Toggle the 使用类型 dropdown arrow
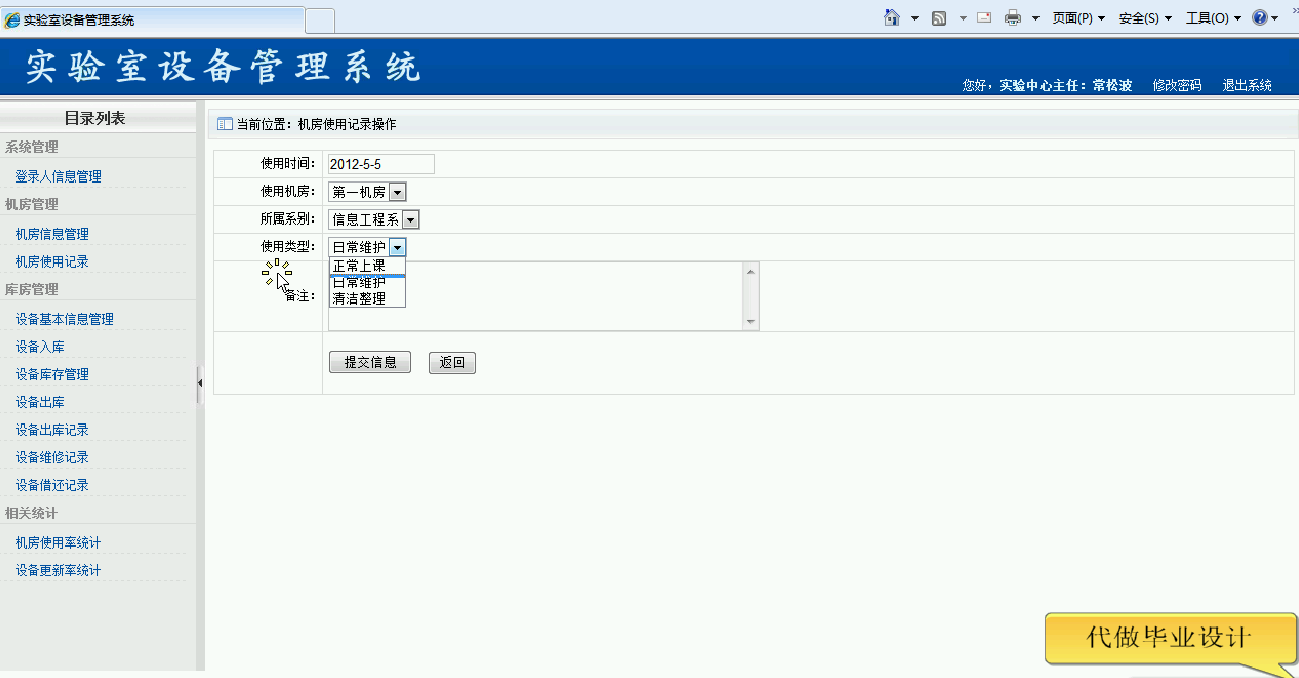Viewport: 1299px width, 678px height. (397, 247)
